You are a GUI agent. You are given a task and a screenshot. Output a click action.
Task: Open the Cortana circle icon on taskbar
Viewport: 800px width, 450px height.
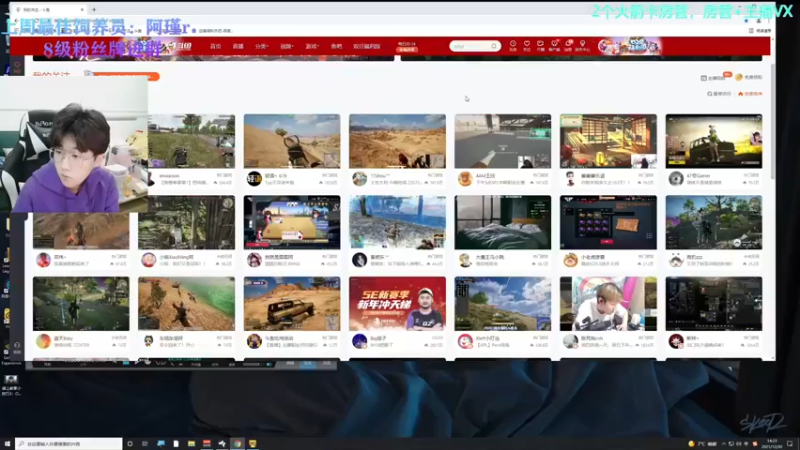click(x=130, y=444)
